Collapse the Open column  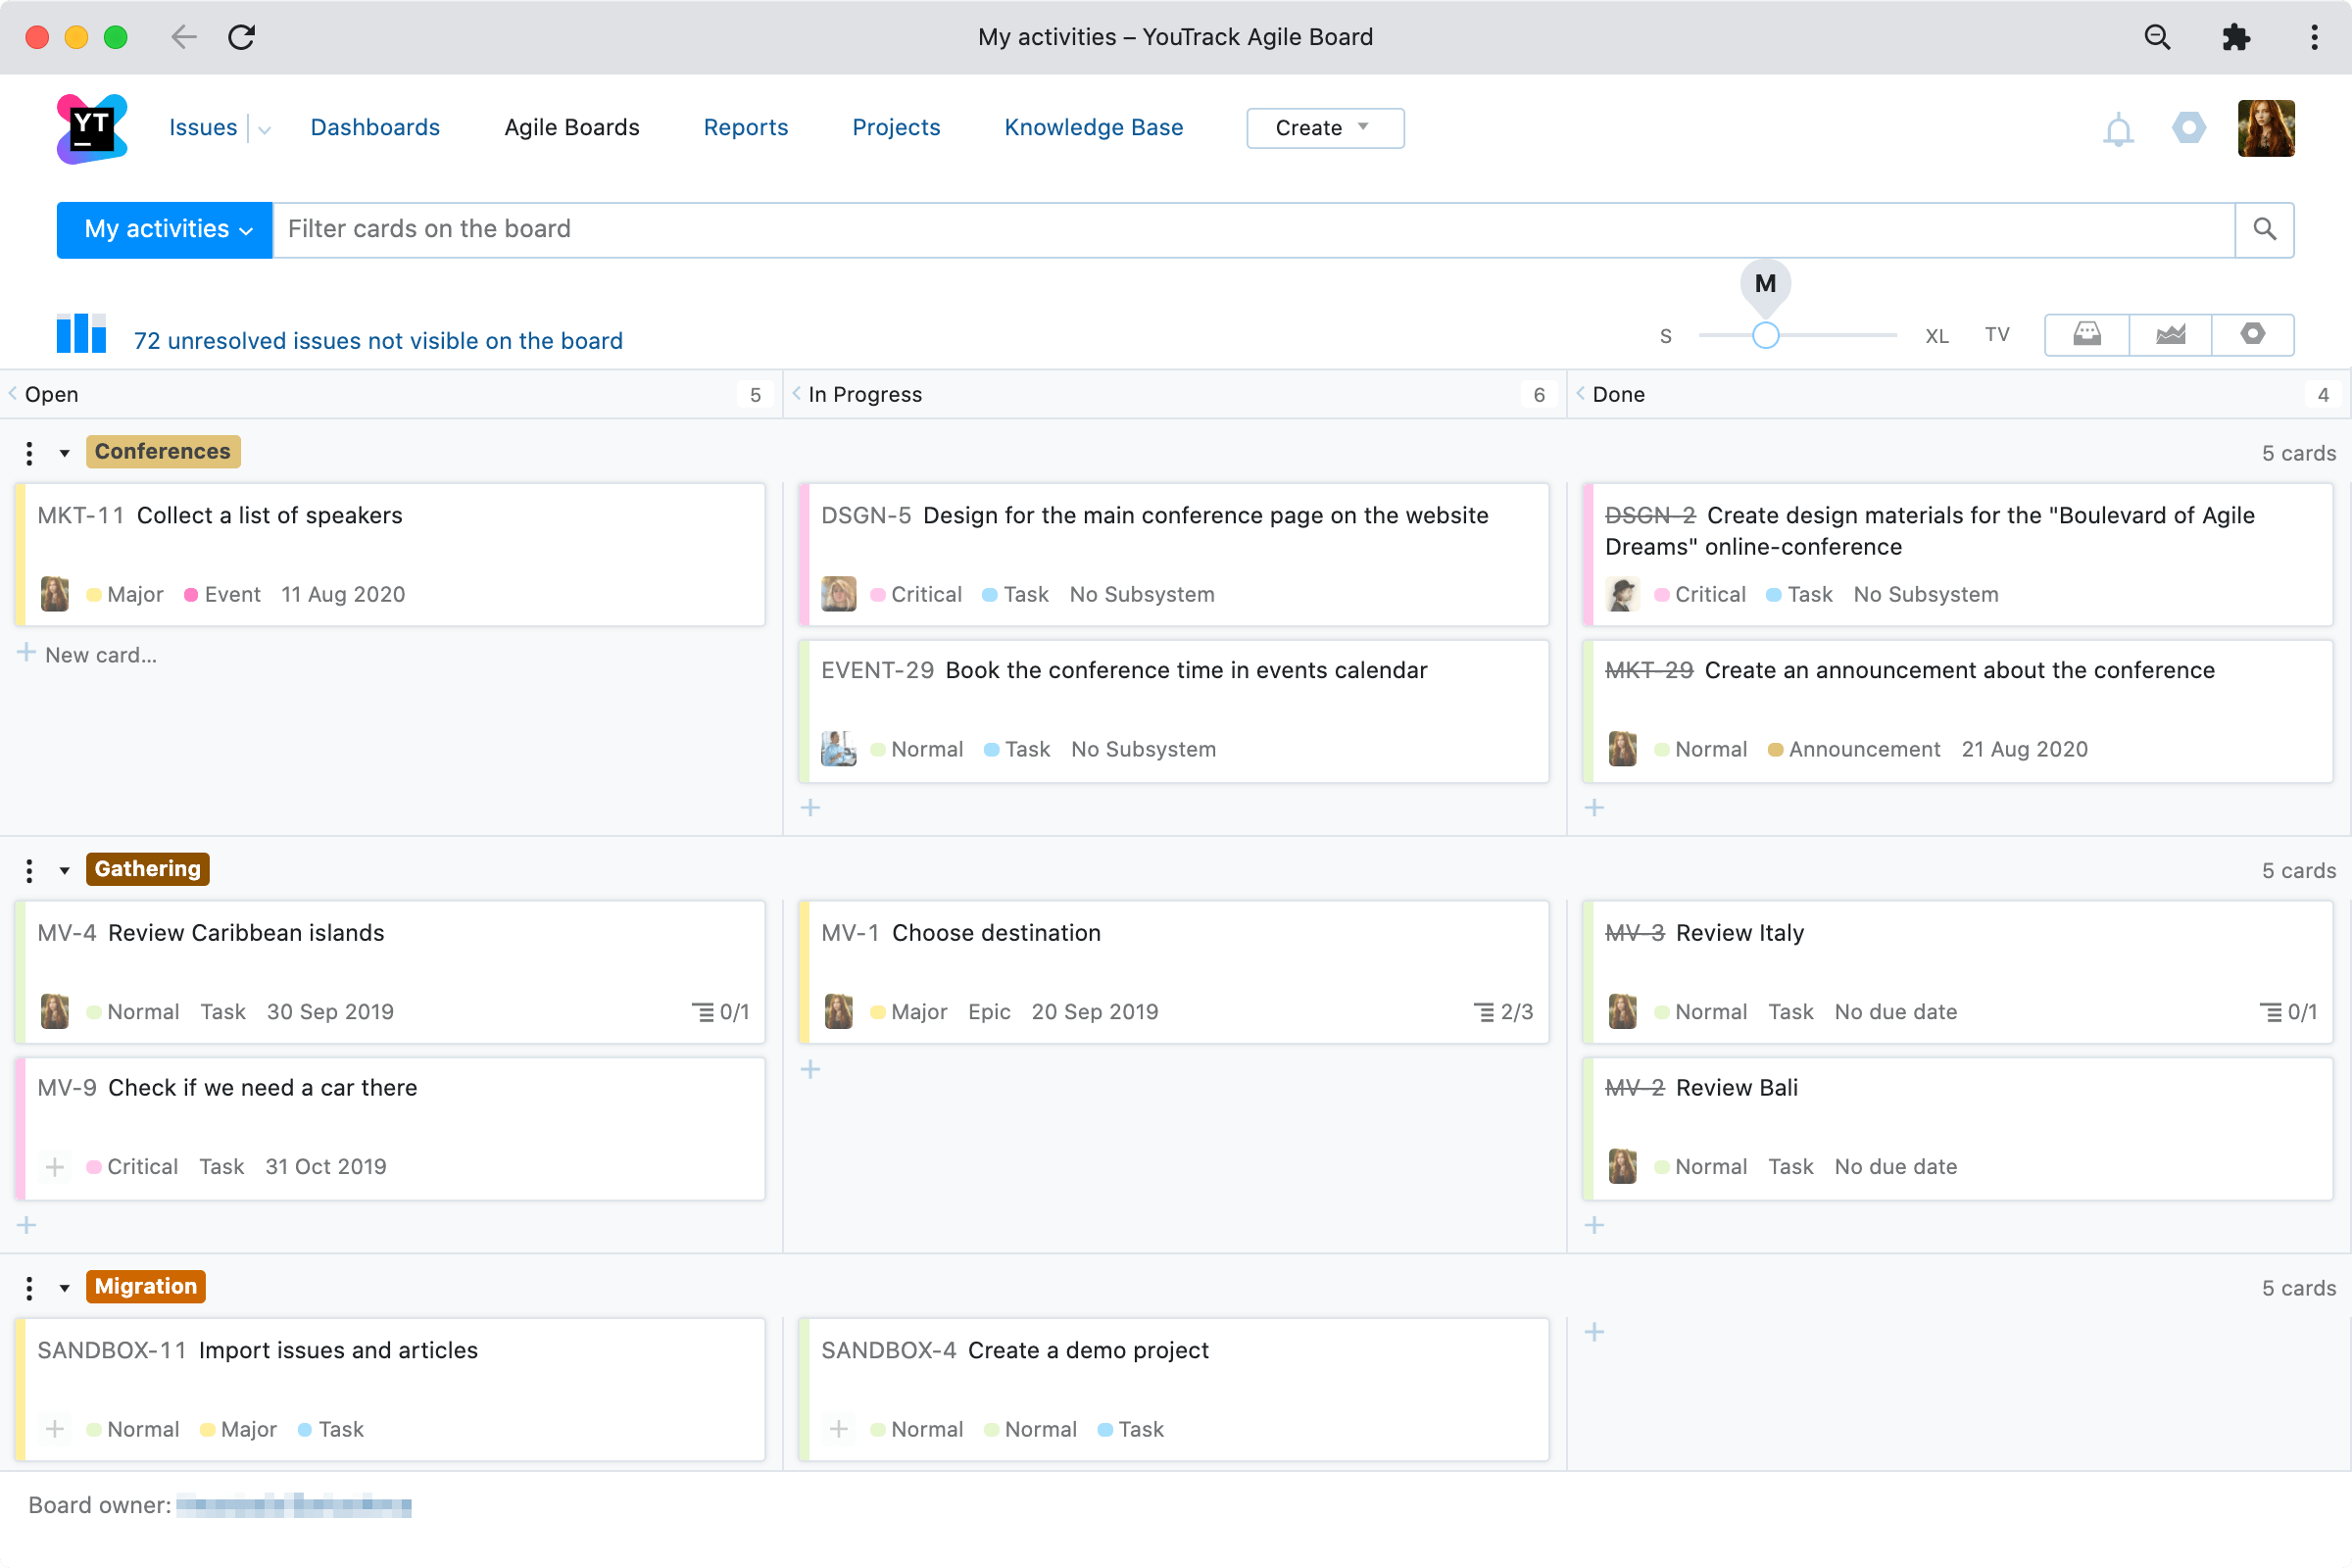coord(11,393)
